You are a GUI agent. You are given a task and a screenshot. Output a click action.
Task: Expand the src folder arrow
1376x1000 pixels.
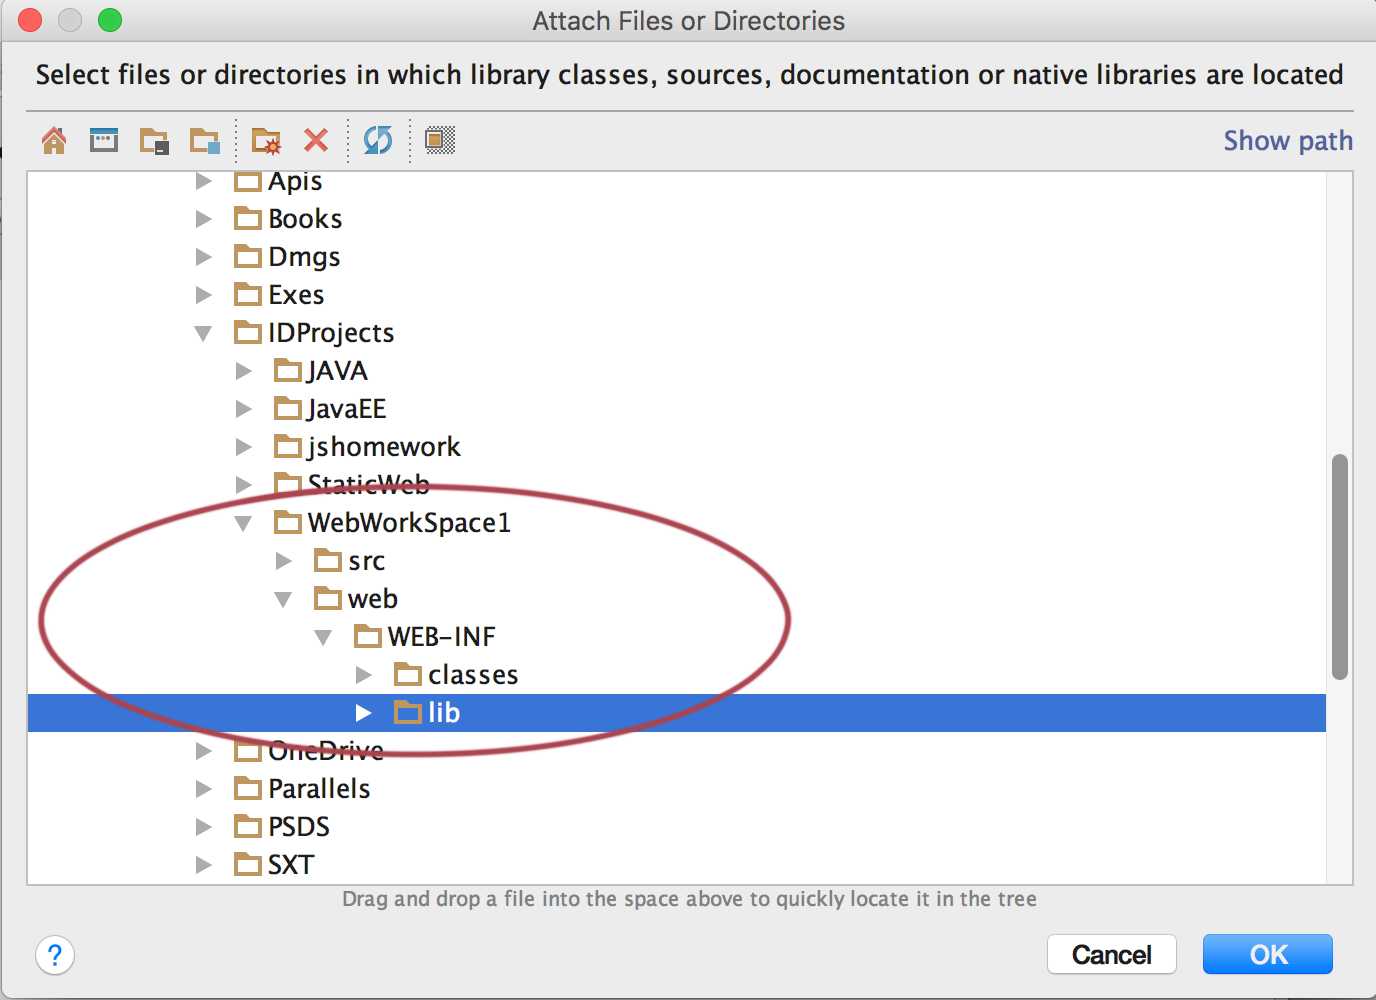(284, 561)
